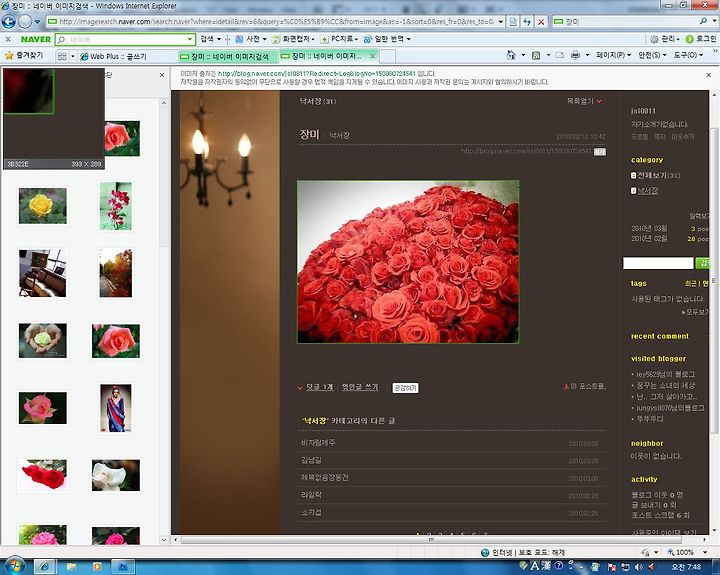
Task: Go to the home page icon
Action: coord(511,55)
